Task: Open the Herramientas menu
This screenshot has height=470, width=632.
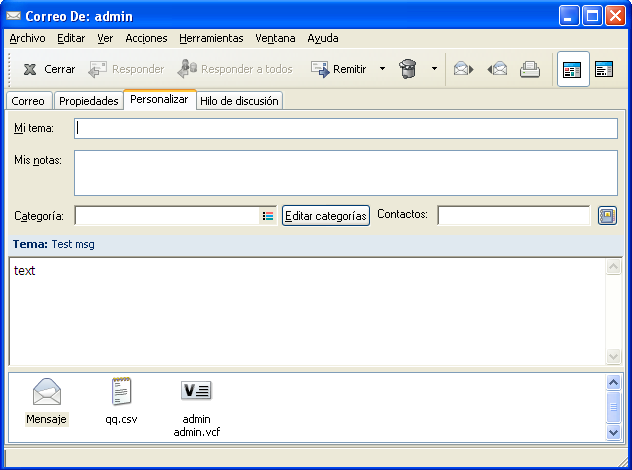Action: click(x=211, y=38)
